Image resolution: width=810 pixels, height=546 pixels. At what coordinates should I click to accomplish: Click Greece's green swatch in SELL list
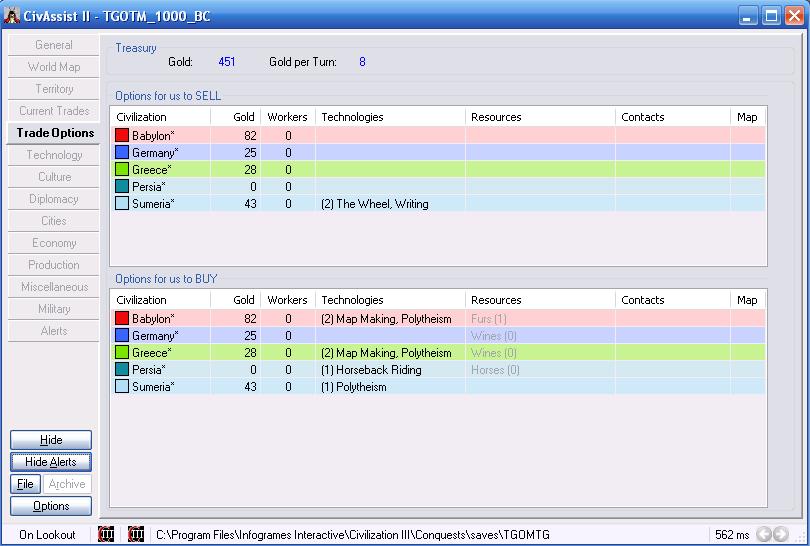coord(122,169)
